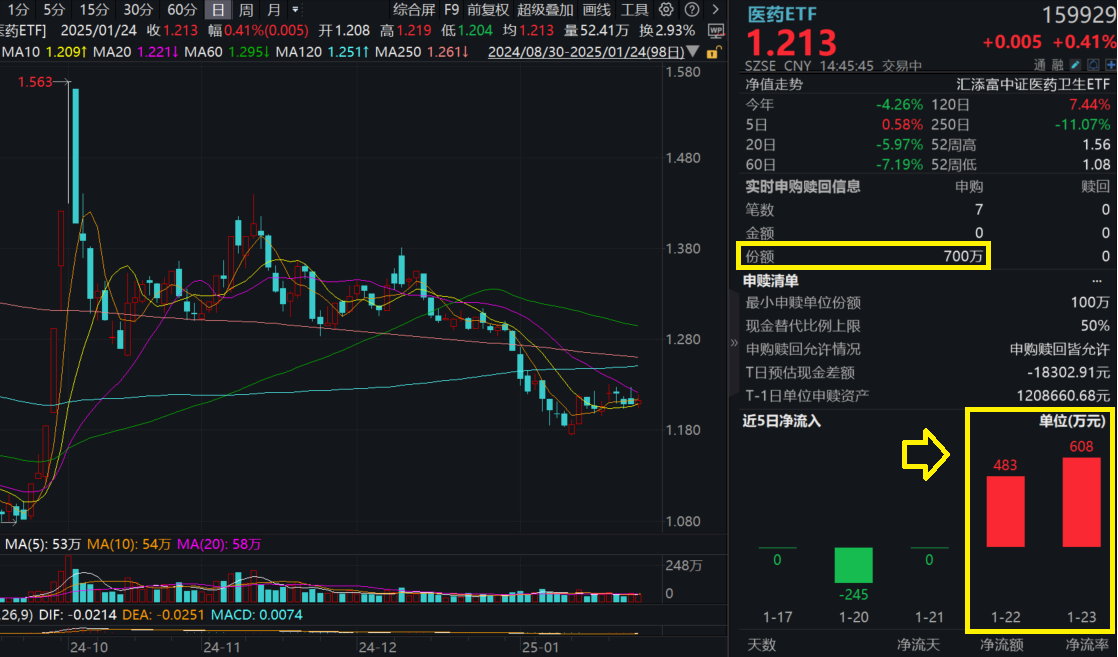Click the WP icon beside turnover
Viewport: 1118px width, 657px height.
716,31
